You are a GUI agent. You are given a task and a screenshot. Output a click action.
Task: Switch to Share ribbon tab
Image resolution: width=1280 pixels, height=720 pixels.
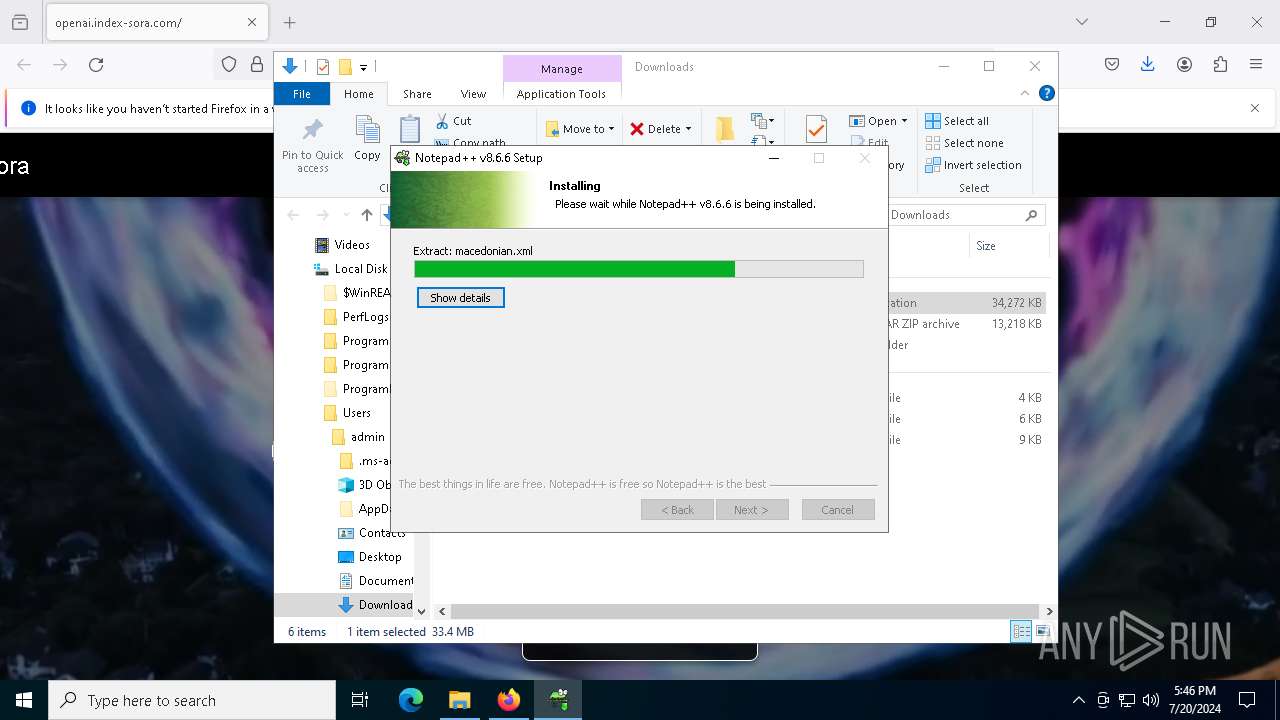pos(417,94)
